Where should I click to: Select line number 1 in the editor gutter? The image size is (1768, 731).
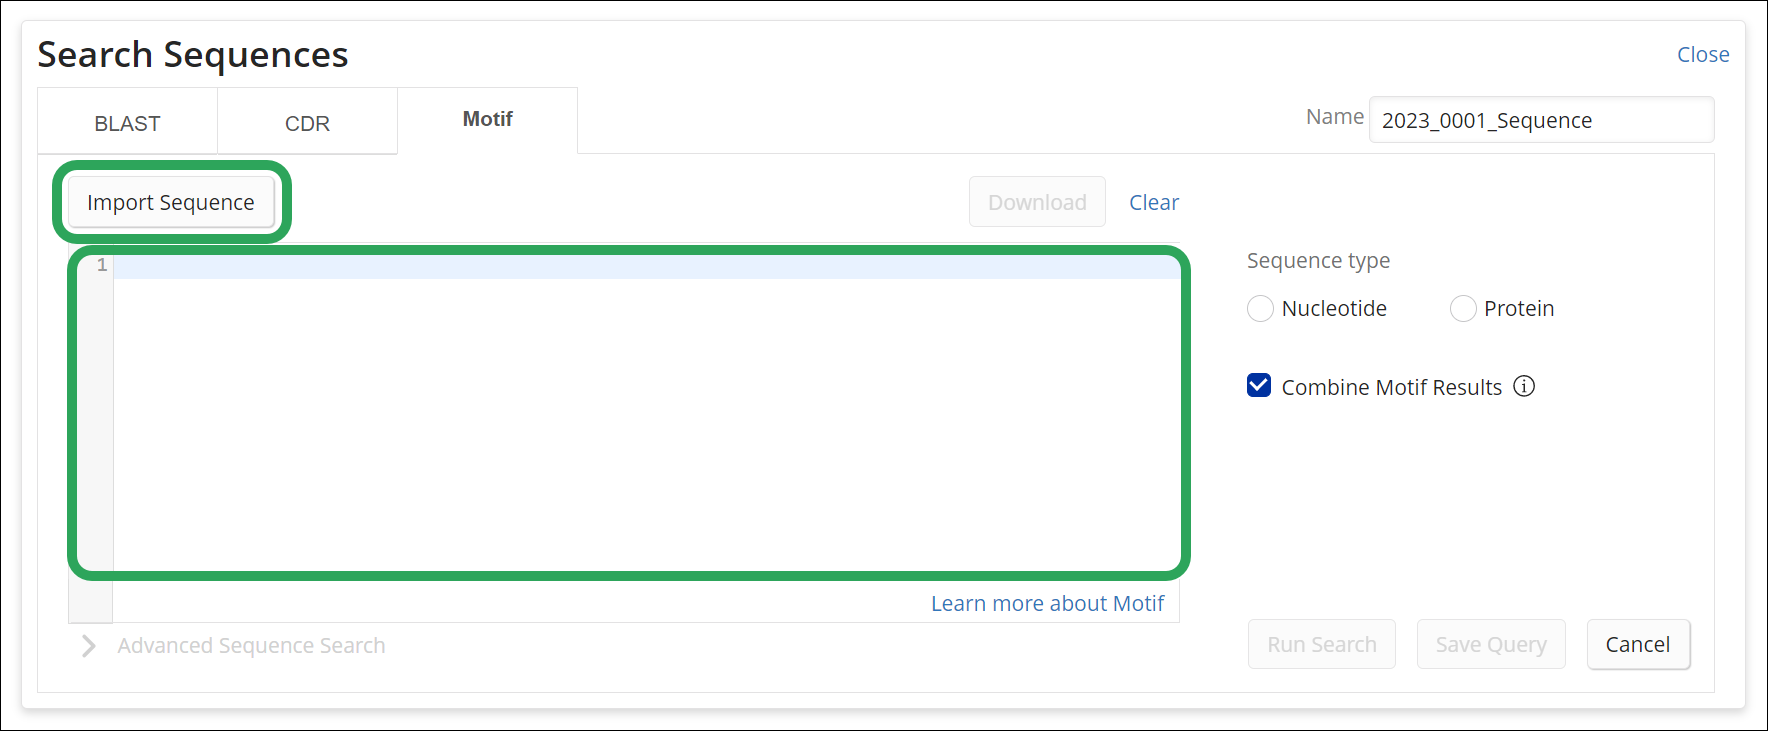[101, 266]
